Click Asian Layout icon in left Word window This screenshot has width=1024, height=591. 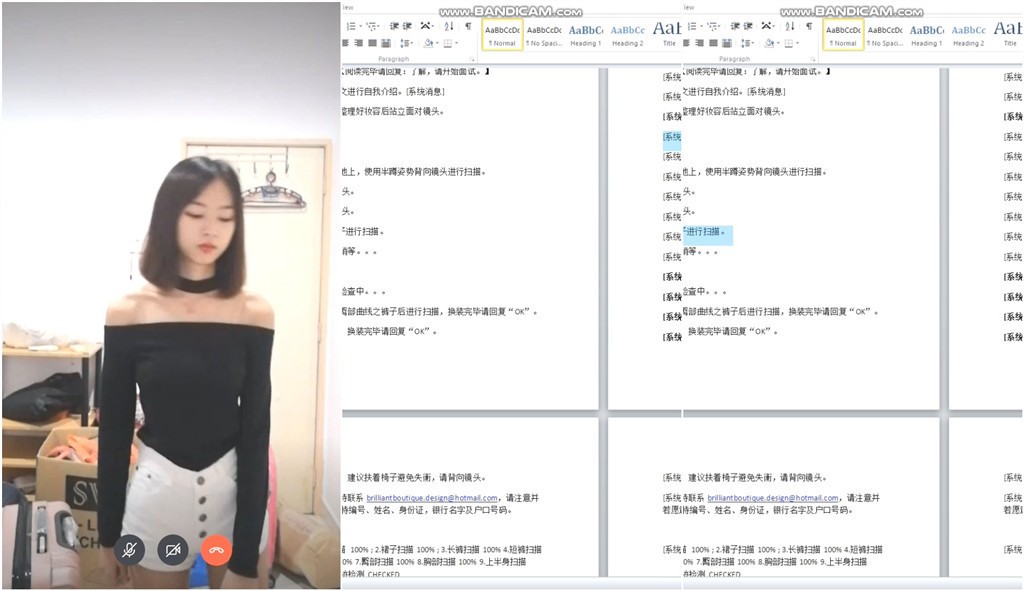pyautogui.click(x=424, y=26)
